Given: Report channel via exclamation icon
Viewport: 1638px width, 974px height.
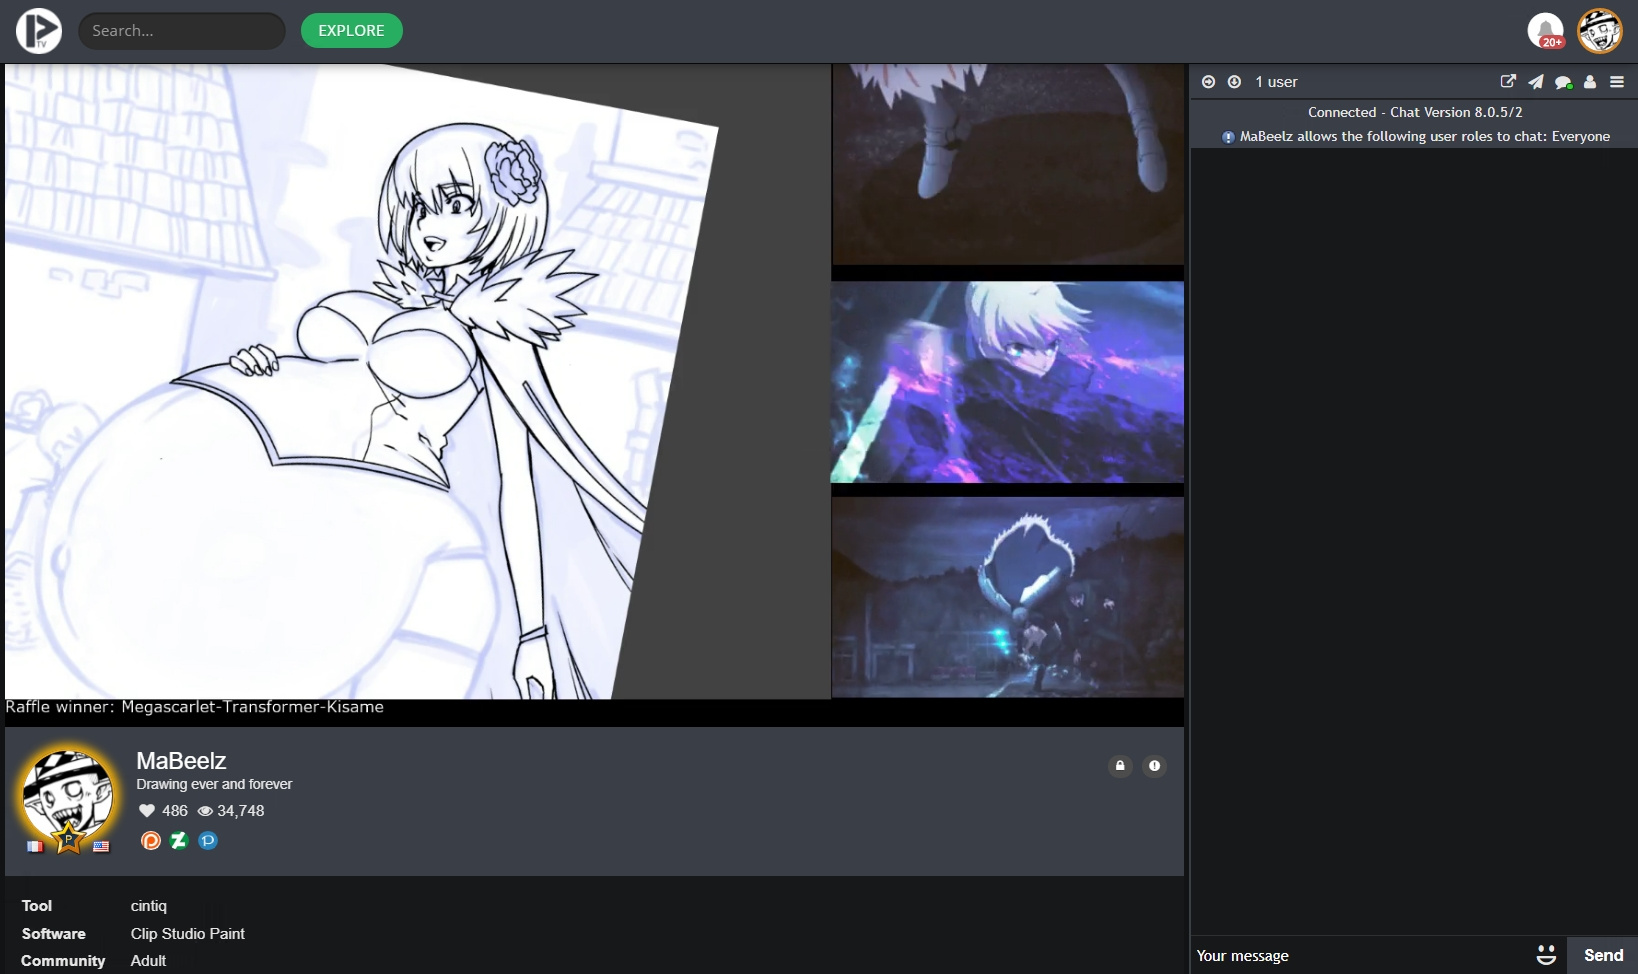Looking at the screenshot, I should 1154,766.
